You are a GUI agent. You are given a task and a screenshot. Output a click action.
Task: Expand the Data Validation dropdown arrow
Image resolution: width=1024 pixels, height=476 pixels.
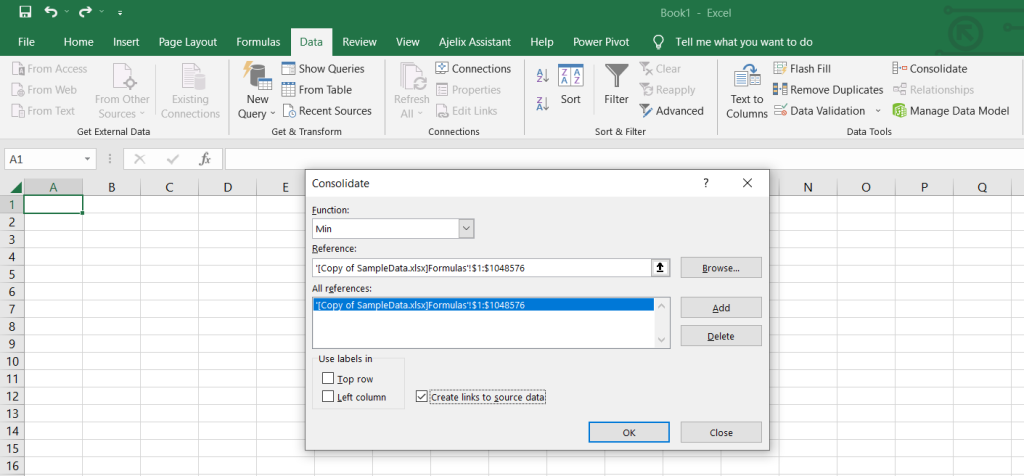[878, 111]
